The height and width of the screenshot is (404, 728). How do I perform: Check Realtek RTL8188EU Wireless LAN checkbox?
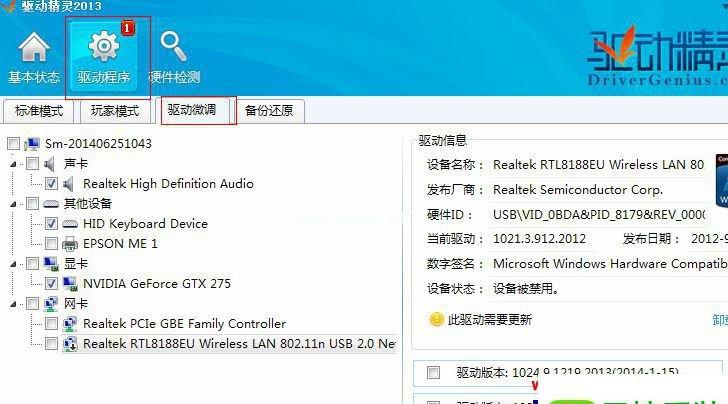pos(51,344)
